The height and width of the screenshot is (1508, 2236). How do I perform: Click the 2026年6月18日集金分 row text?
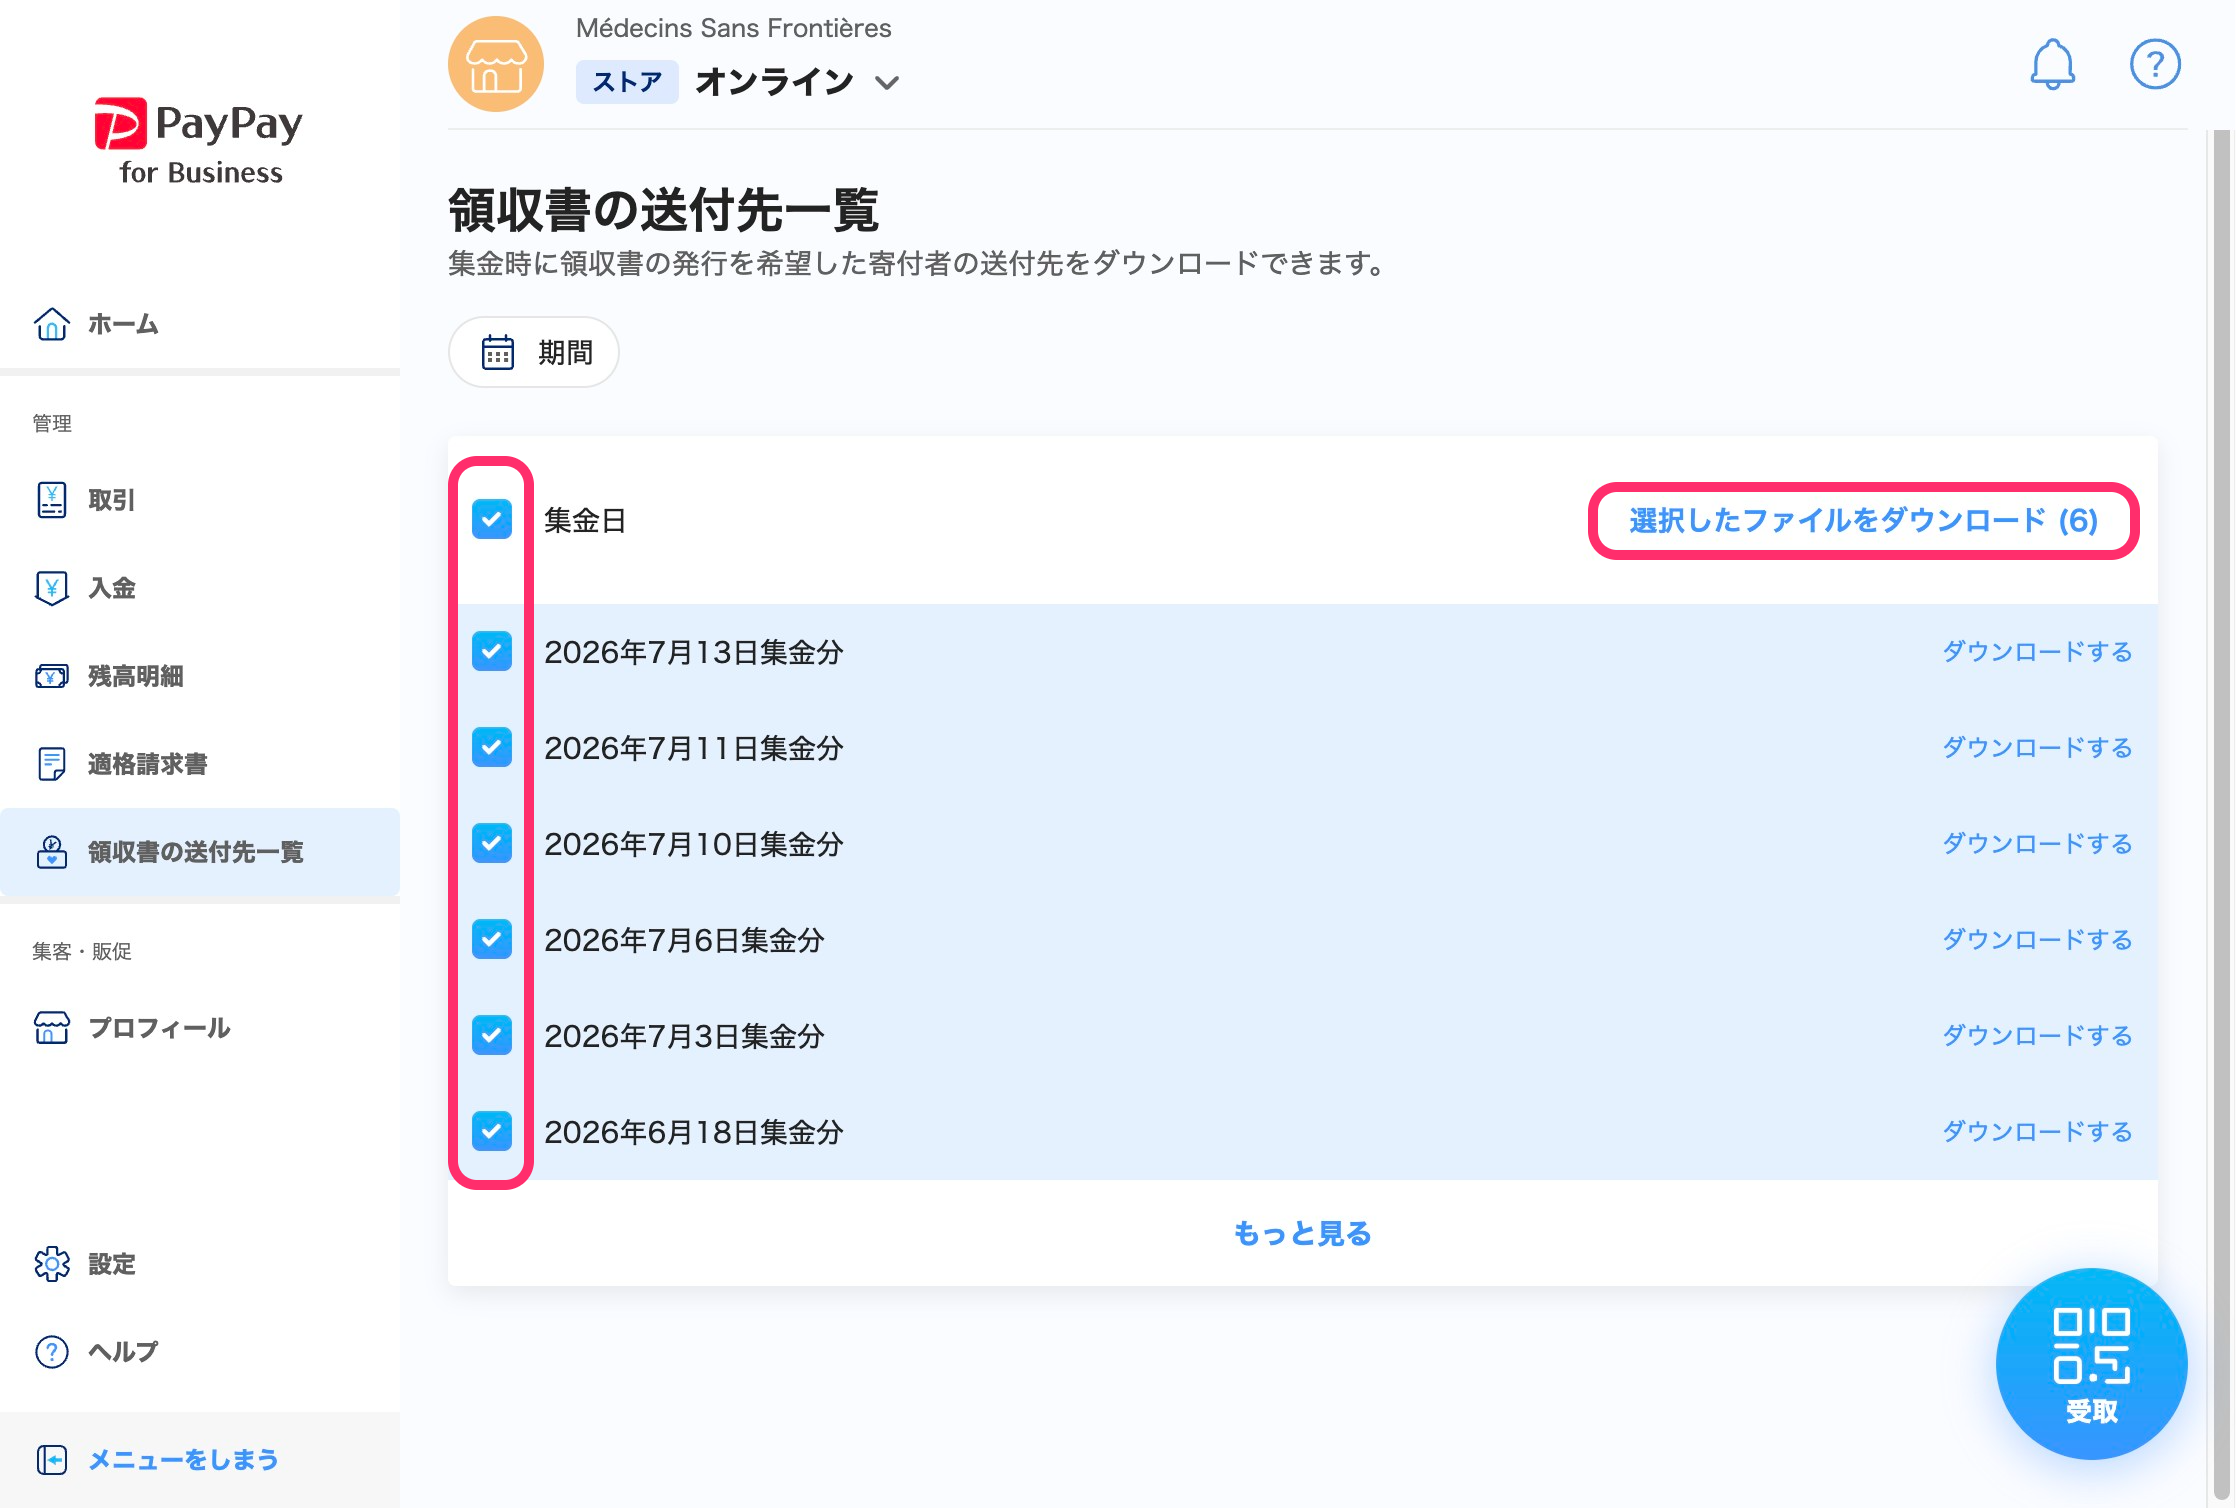pos(694,1132)
